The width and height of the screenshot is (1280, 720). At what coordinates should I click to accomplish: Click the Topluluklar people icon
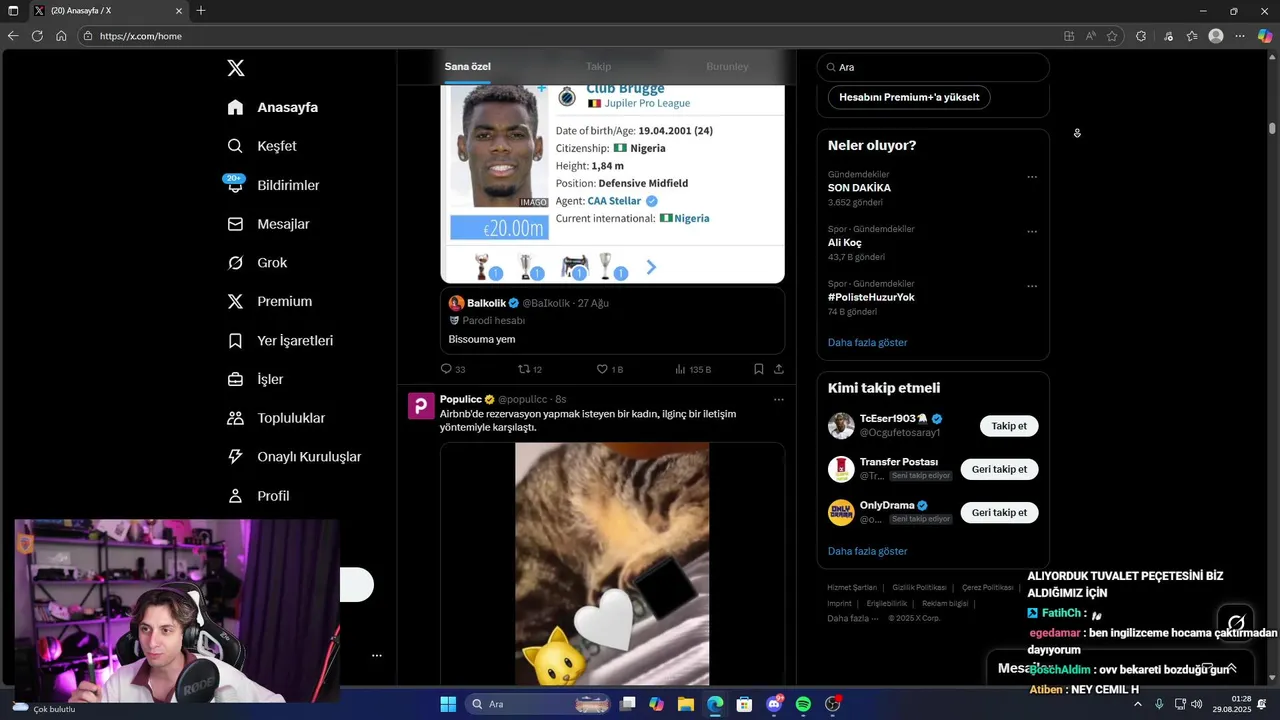[x=235, y=418]
